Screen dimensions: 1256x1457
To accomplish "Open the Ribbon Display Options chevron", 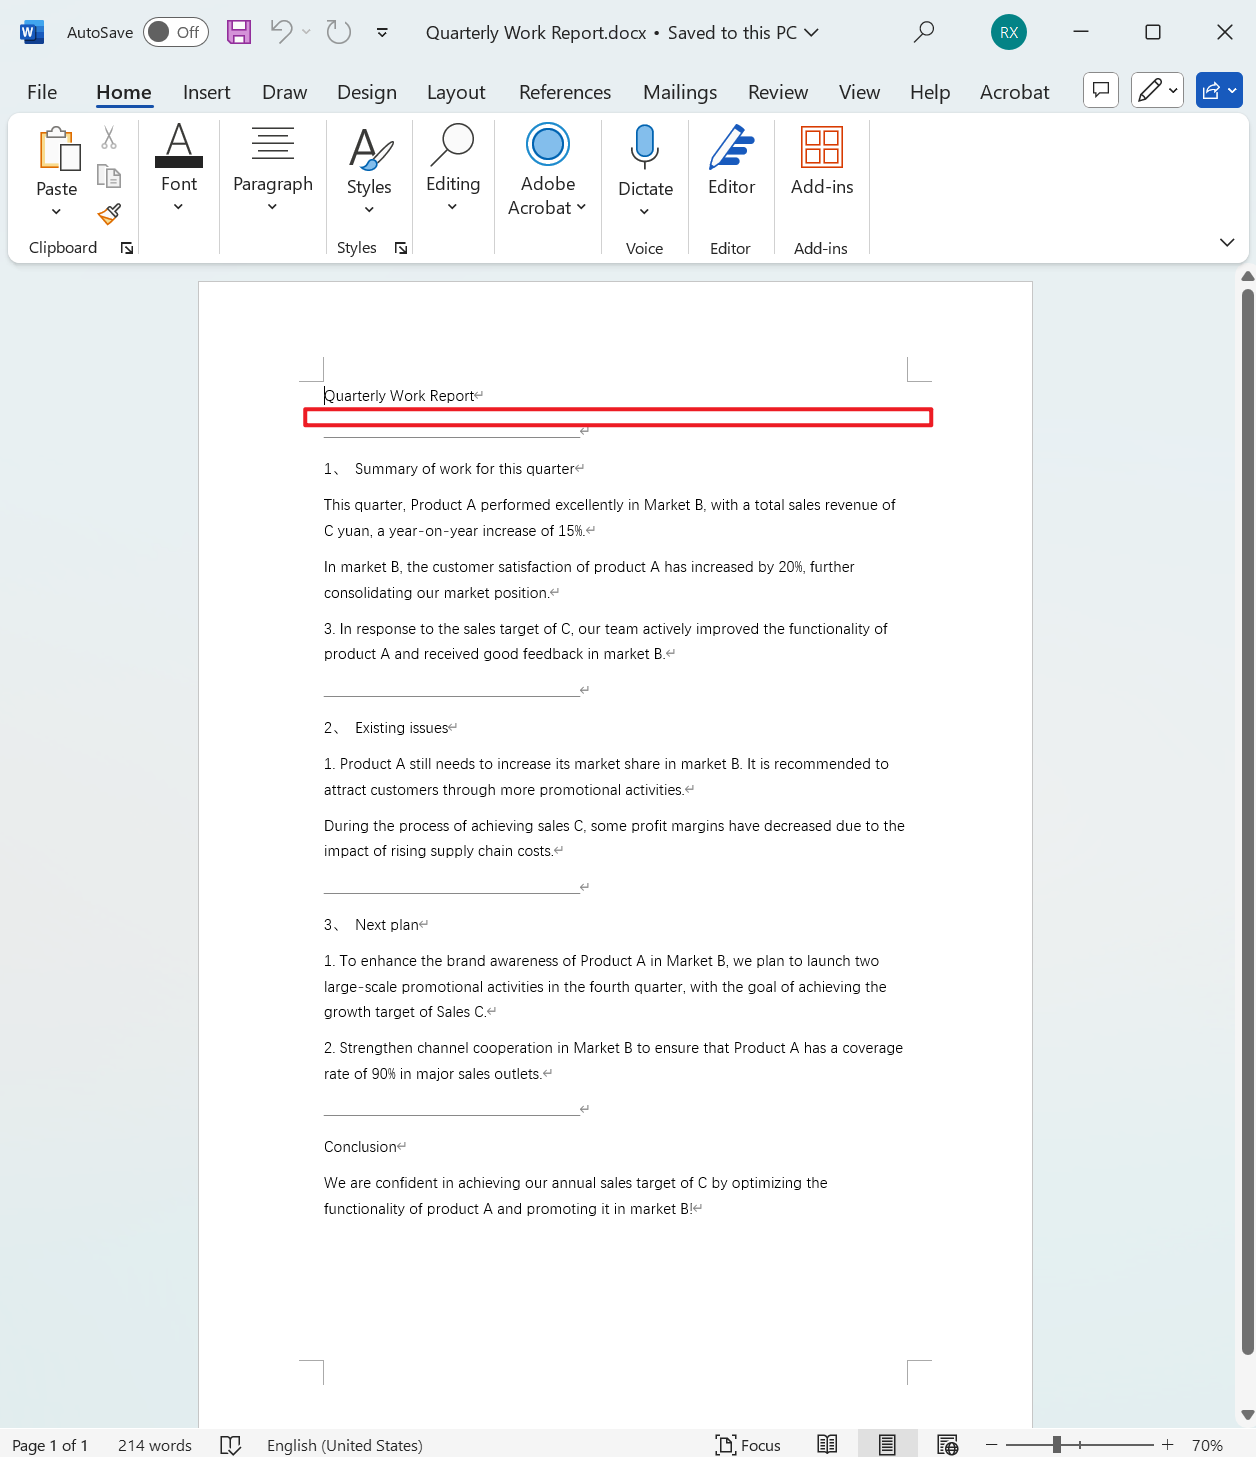I will pyautogui.click(x=1227, y=242).
